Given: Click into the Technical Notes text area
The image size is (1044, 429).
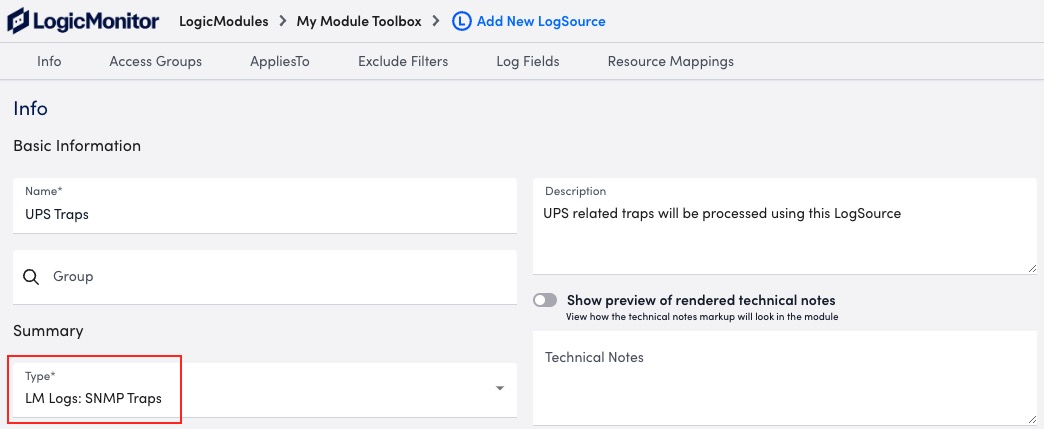Looking at the screenshot, I should point(785,378).
